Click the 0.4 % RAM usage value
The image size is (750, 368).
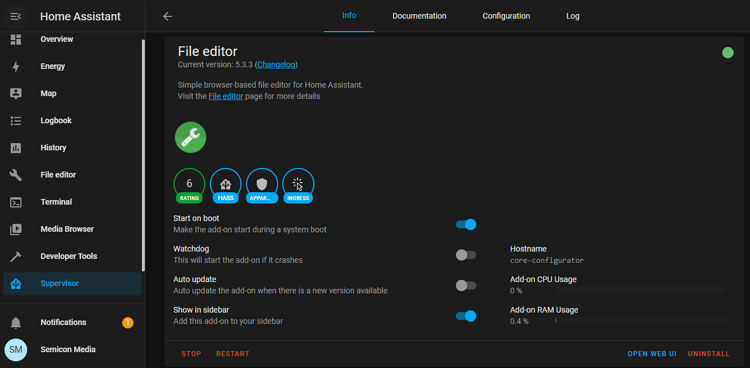coord(519,321)
